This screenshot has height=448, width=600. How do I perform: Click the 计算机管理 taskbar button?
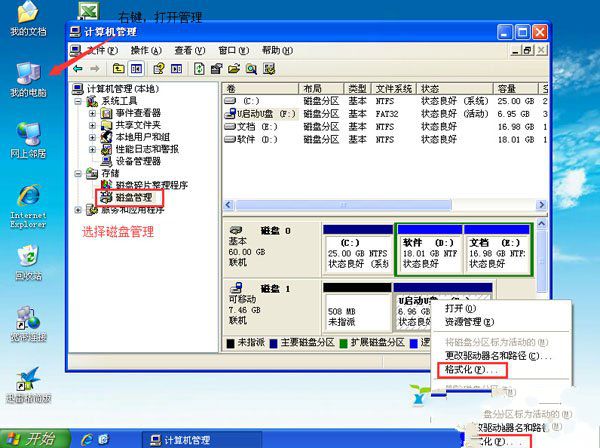185,439
